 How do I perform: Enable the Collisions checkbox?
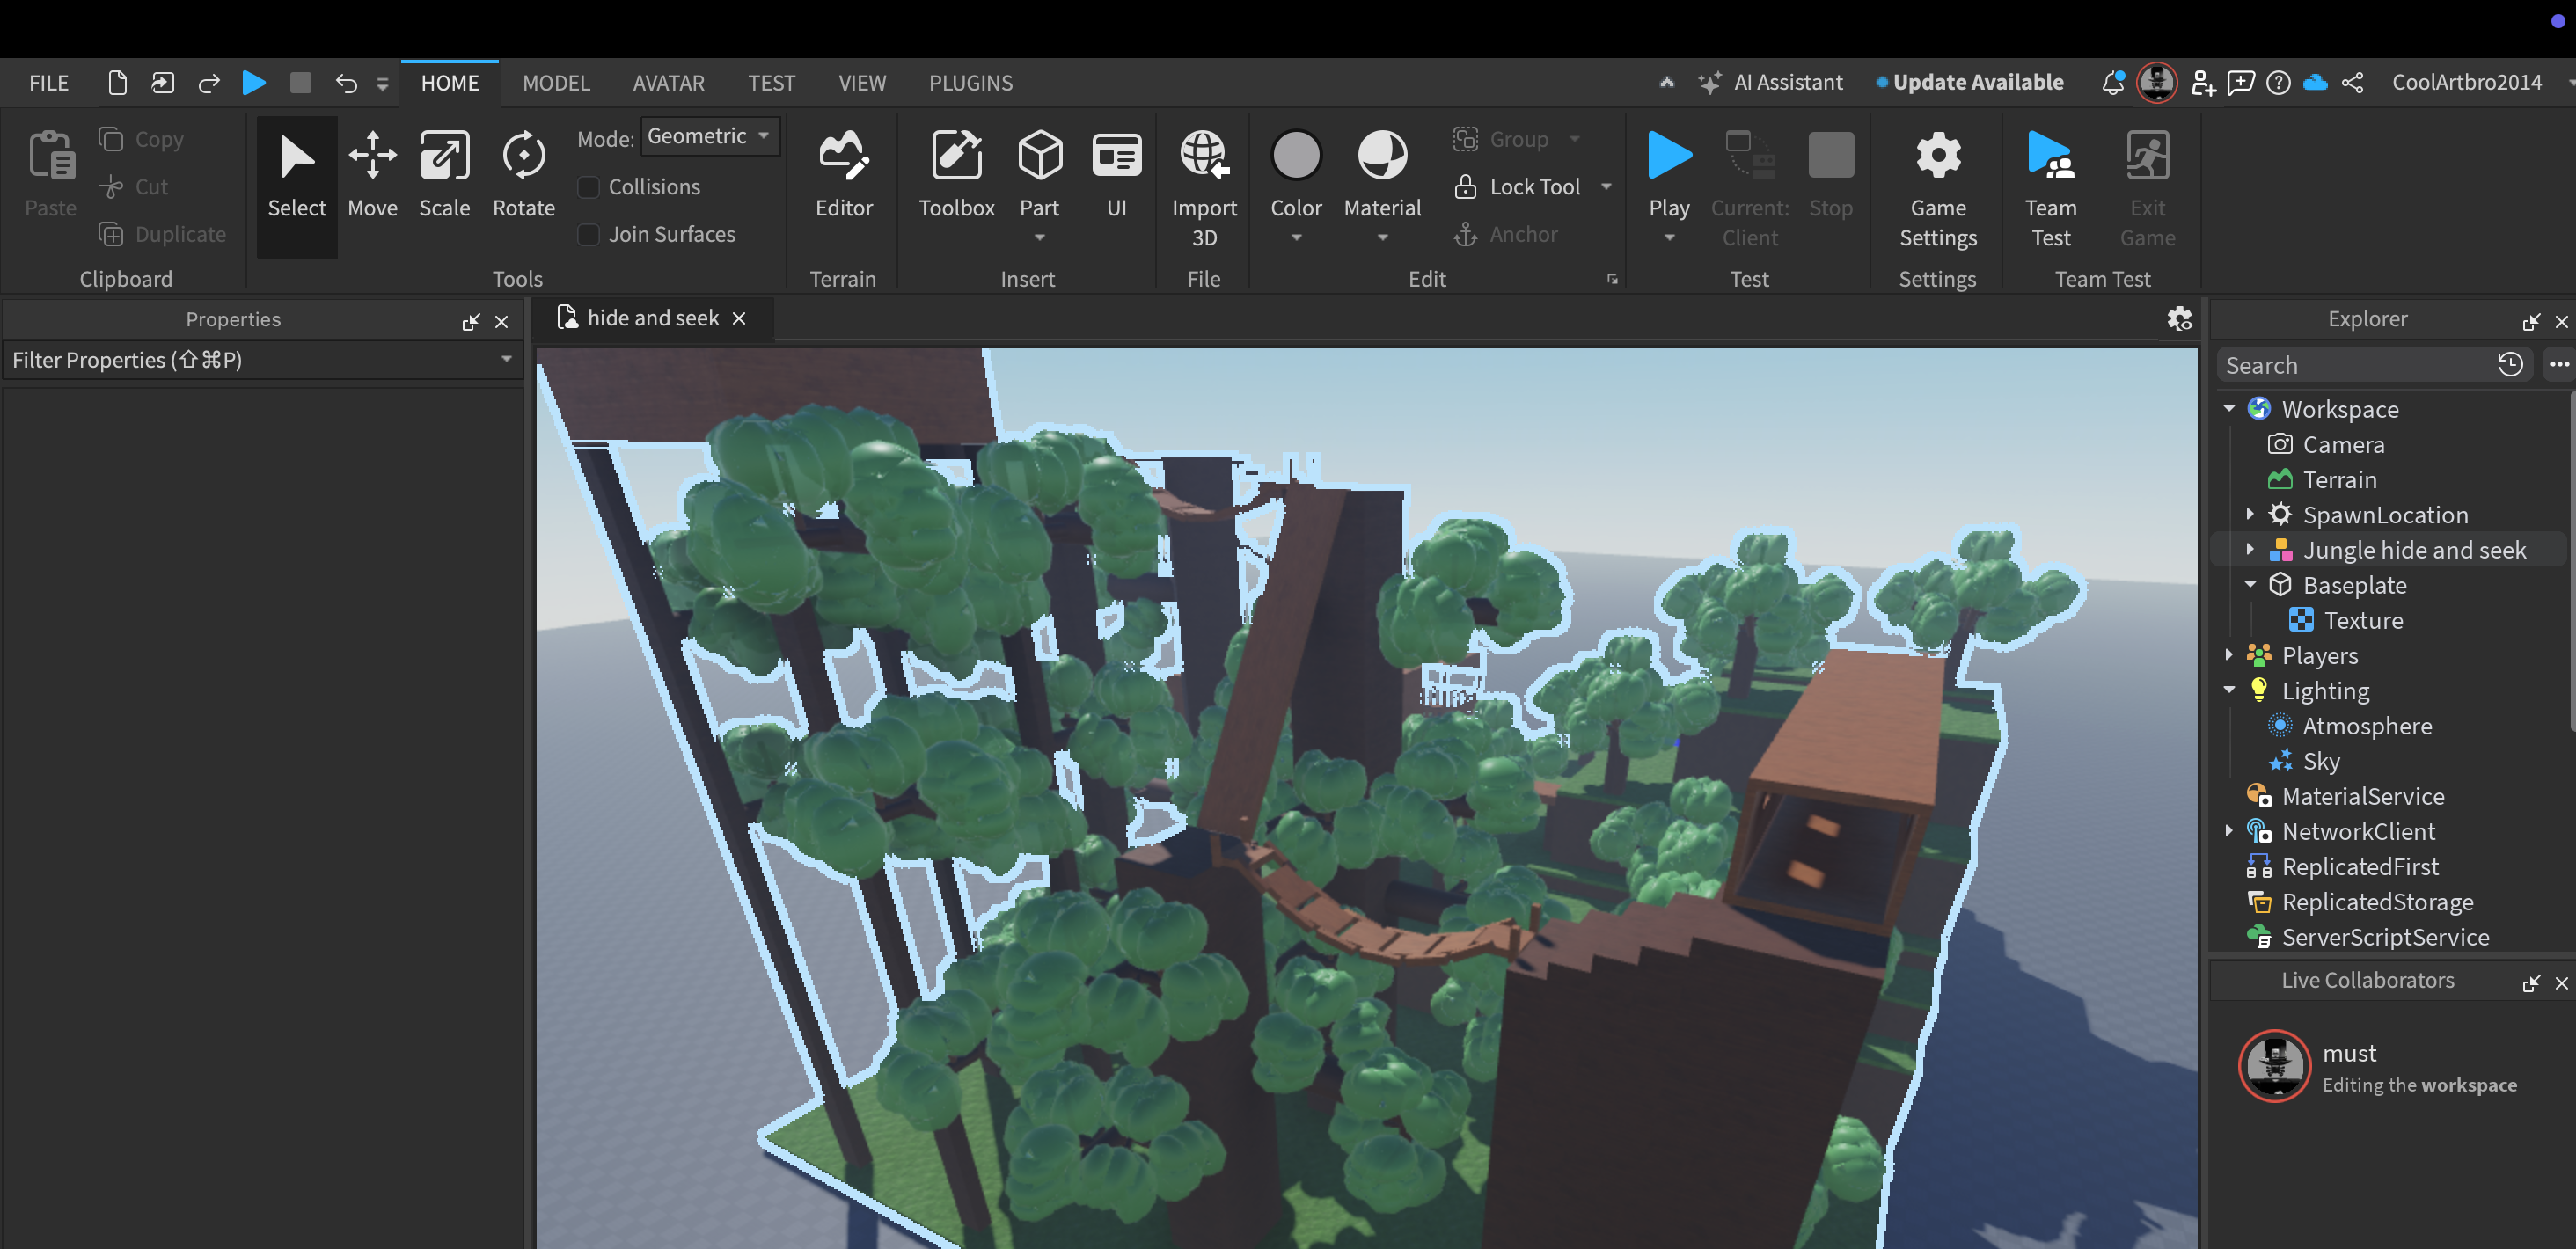(589, 187)
